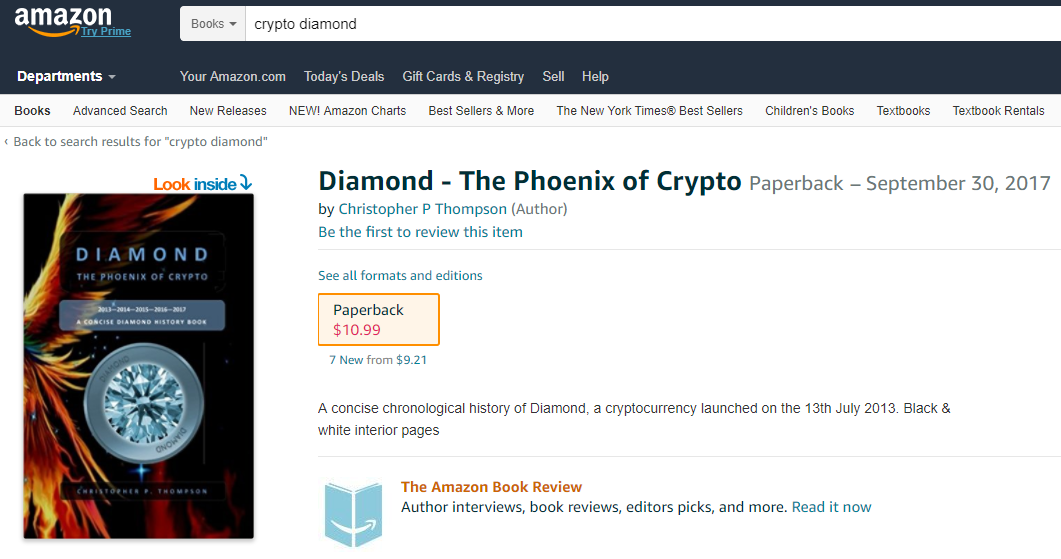Select NEW! Amazon Charts tab
The width and height of the screenshot is (1061, 559).
click(x=347, y=110)
